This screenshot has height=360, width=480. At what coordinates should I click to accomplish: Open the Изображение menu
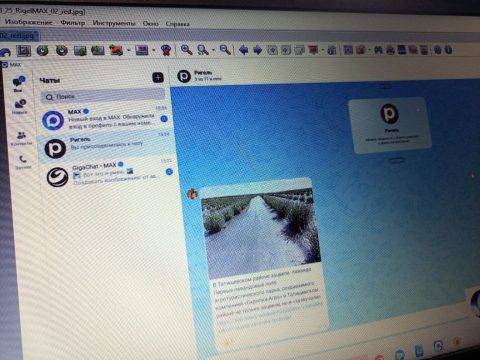[29, 22]
